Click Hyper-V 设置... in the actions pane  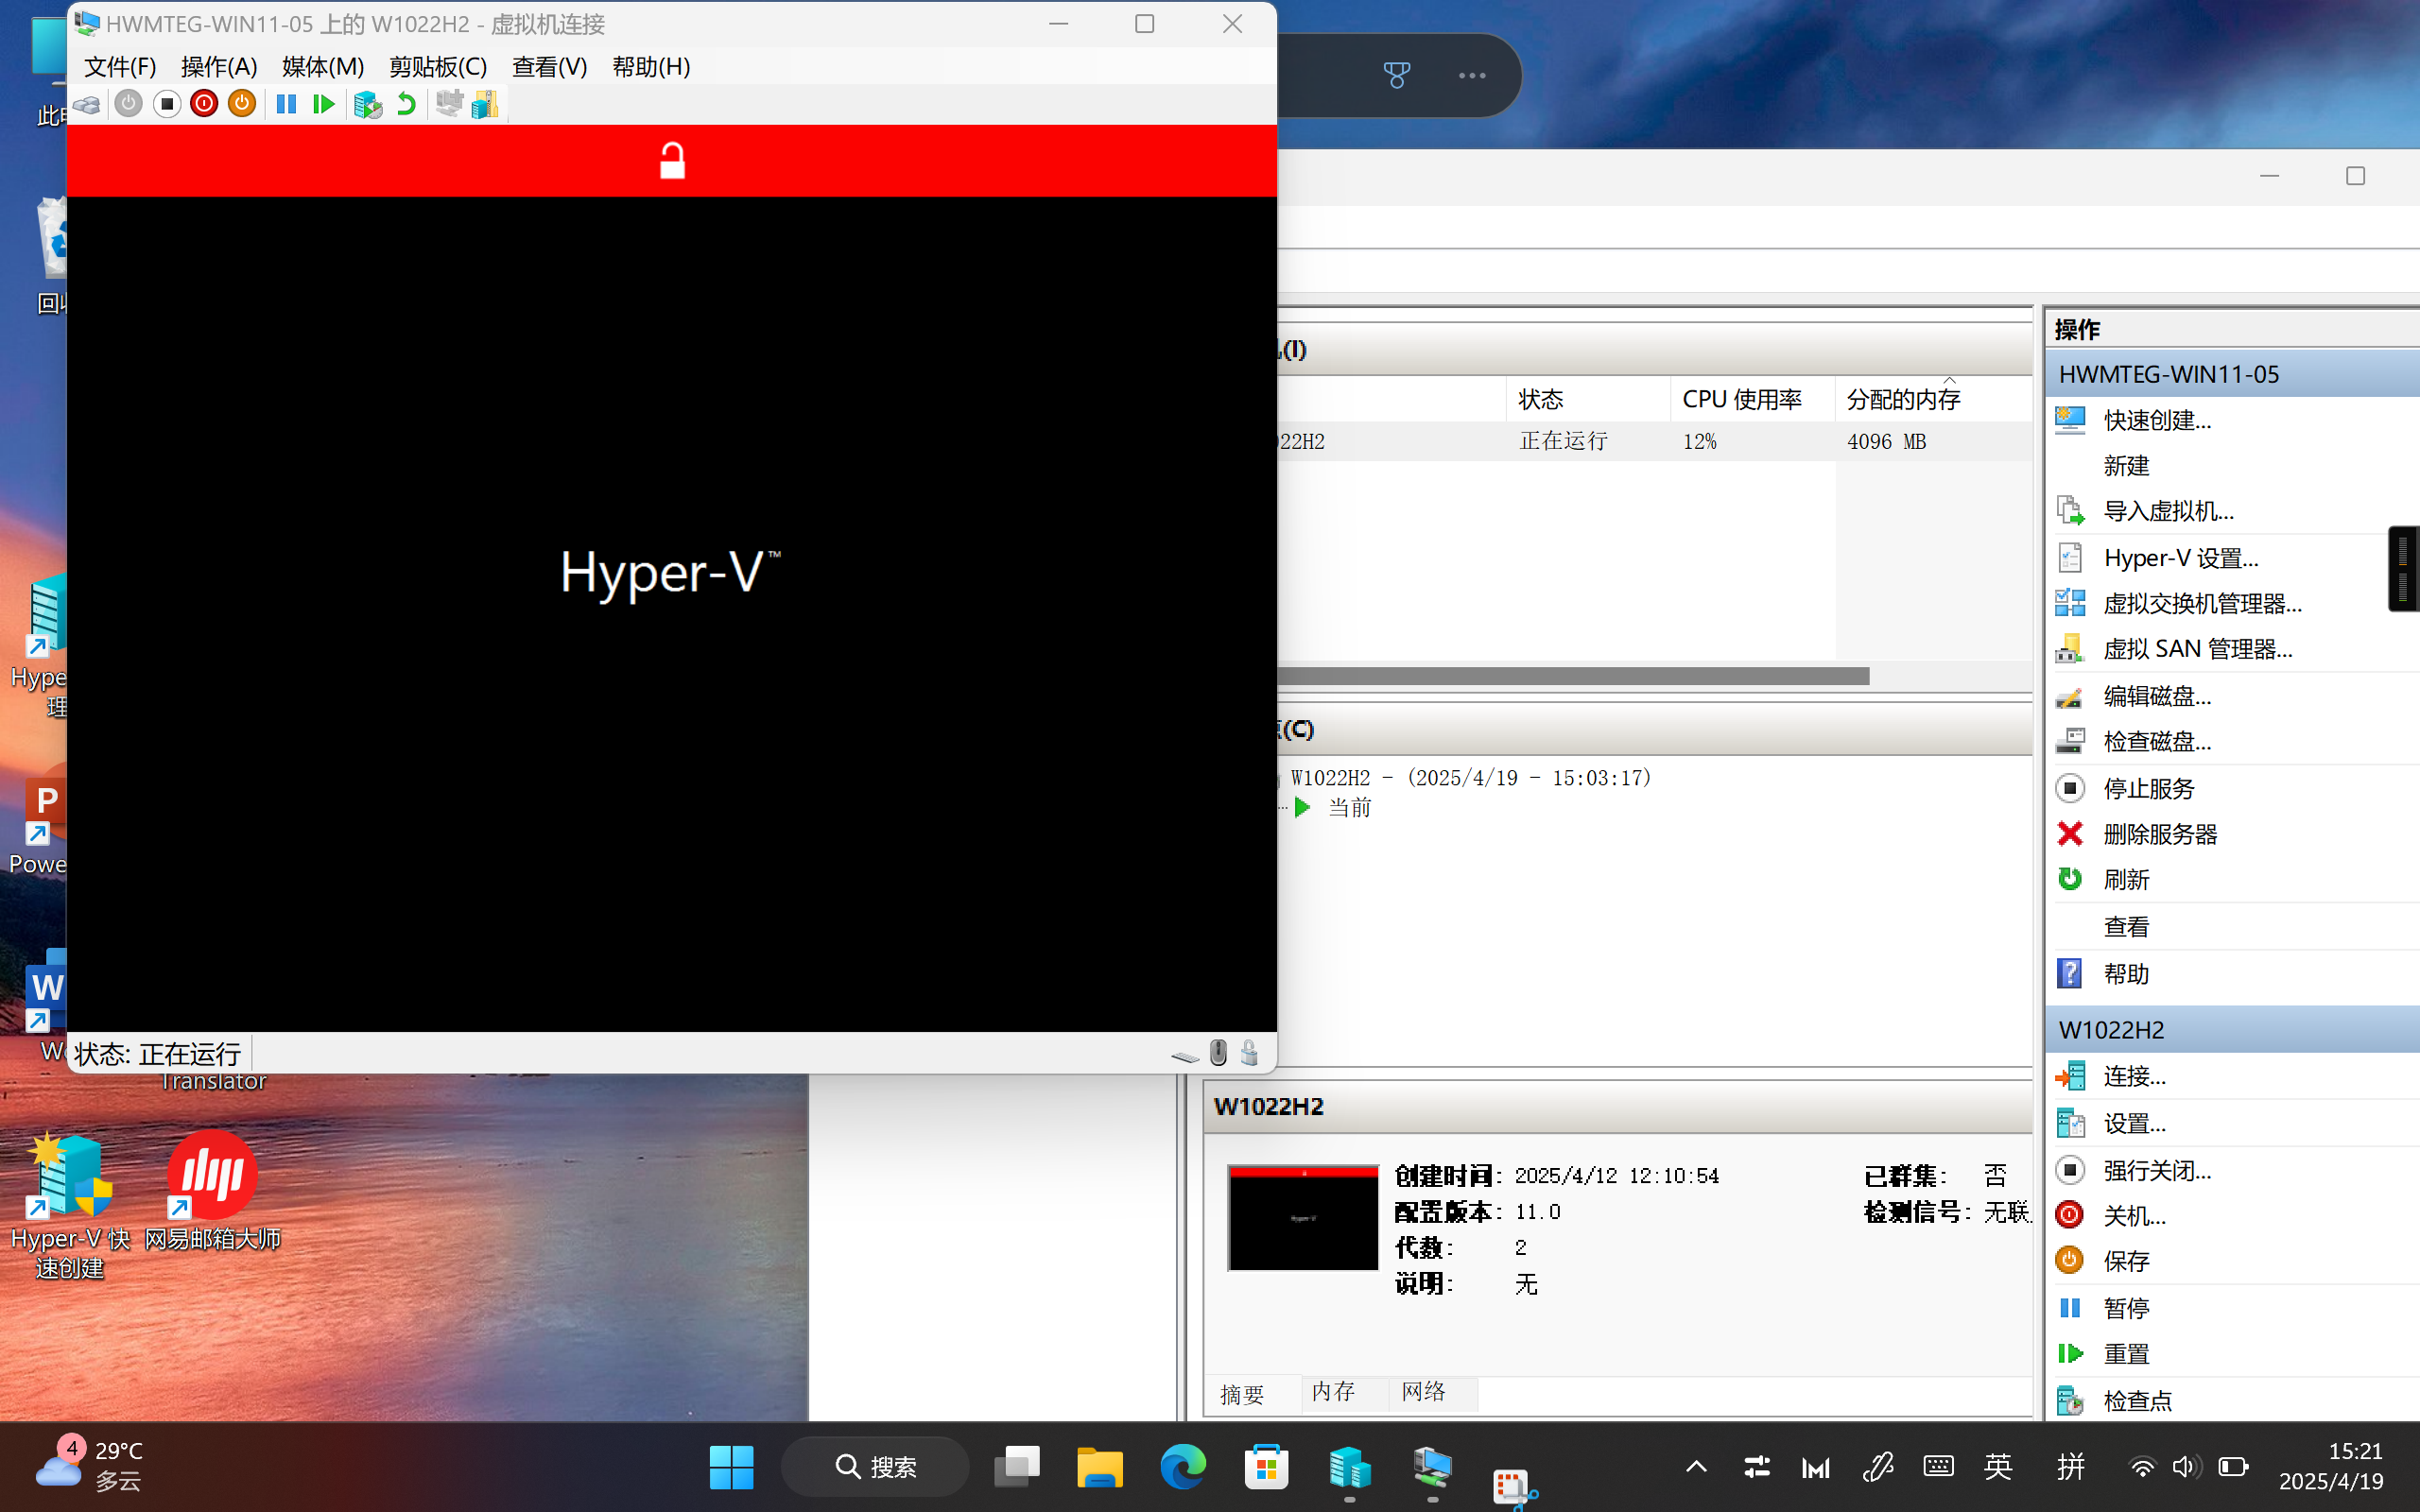pyautogui.click(x=2180, y=558)
